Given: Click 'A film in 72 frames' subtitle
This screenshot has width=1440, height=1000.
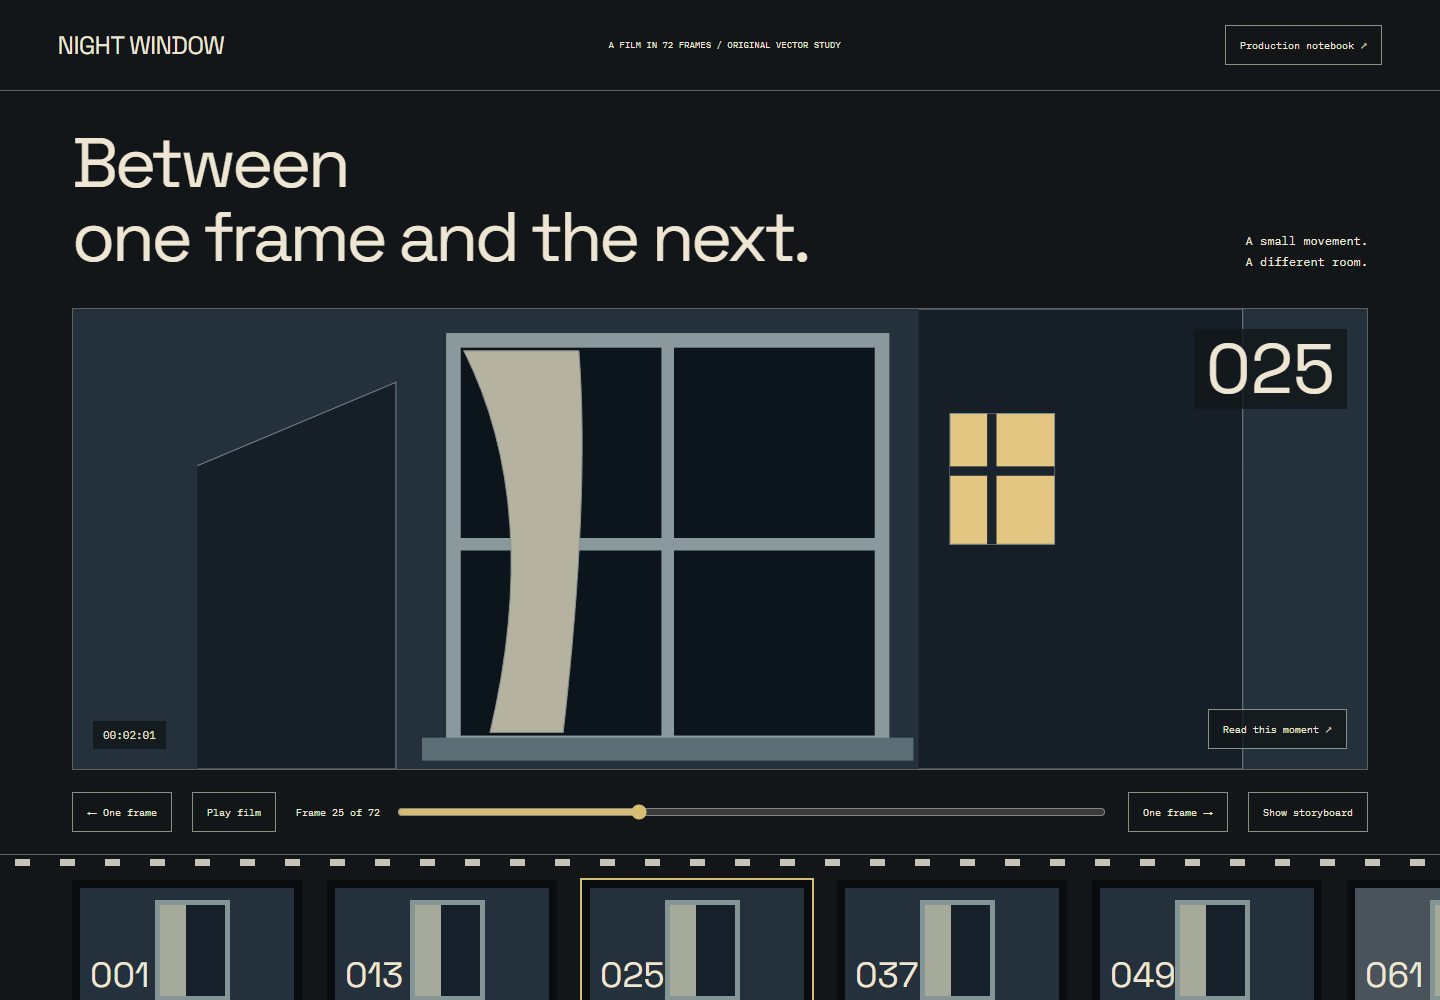Looking at the screenshot, I should pos(724,45).
